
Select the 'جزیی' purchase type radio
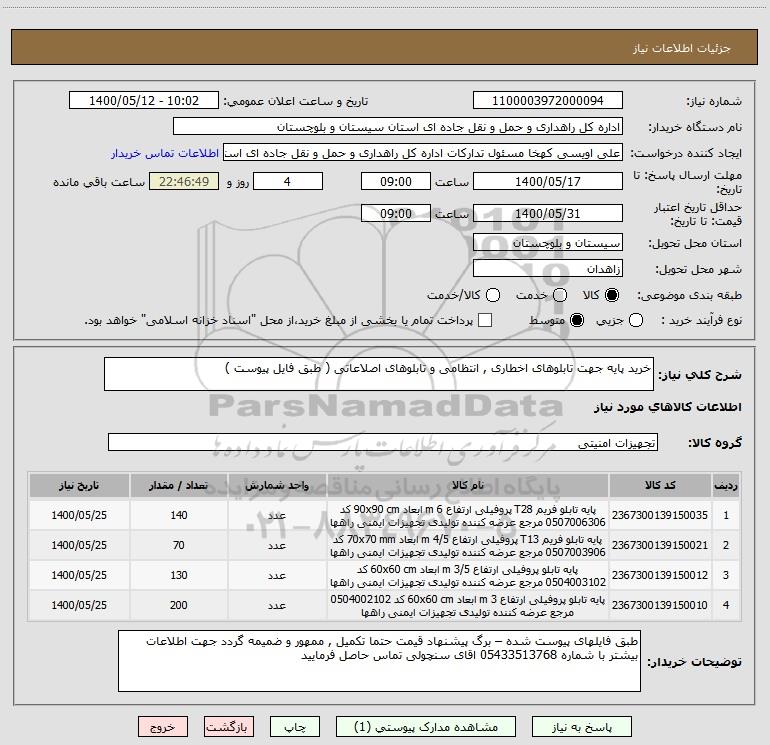[x=635, y=321]
